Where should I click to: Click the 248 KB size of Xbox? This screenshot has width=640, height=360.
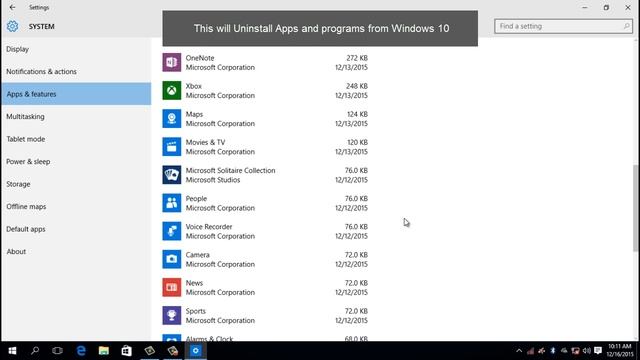pos(357,86)
